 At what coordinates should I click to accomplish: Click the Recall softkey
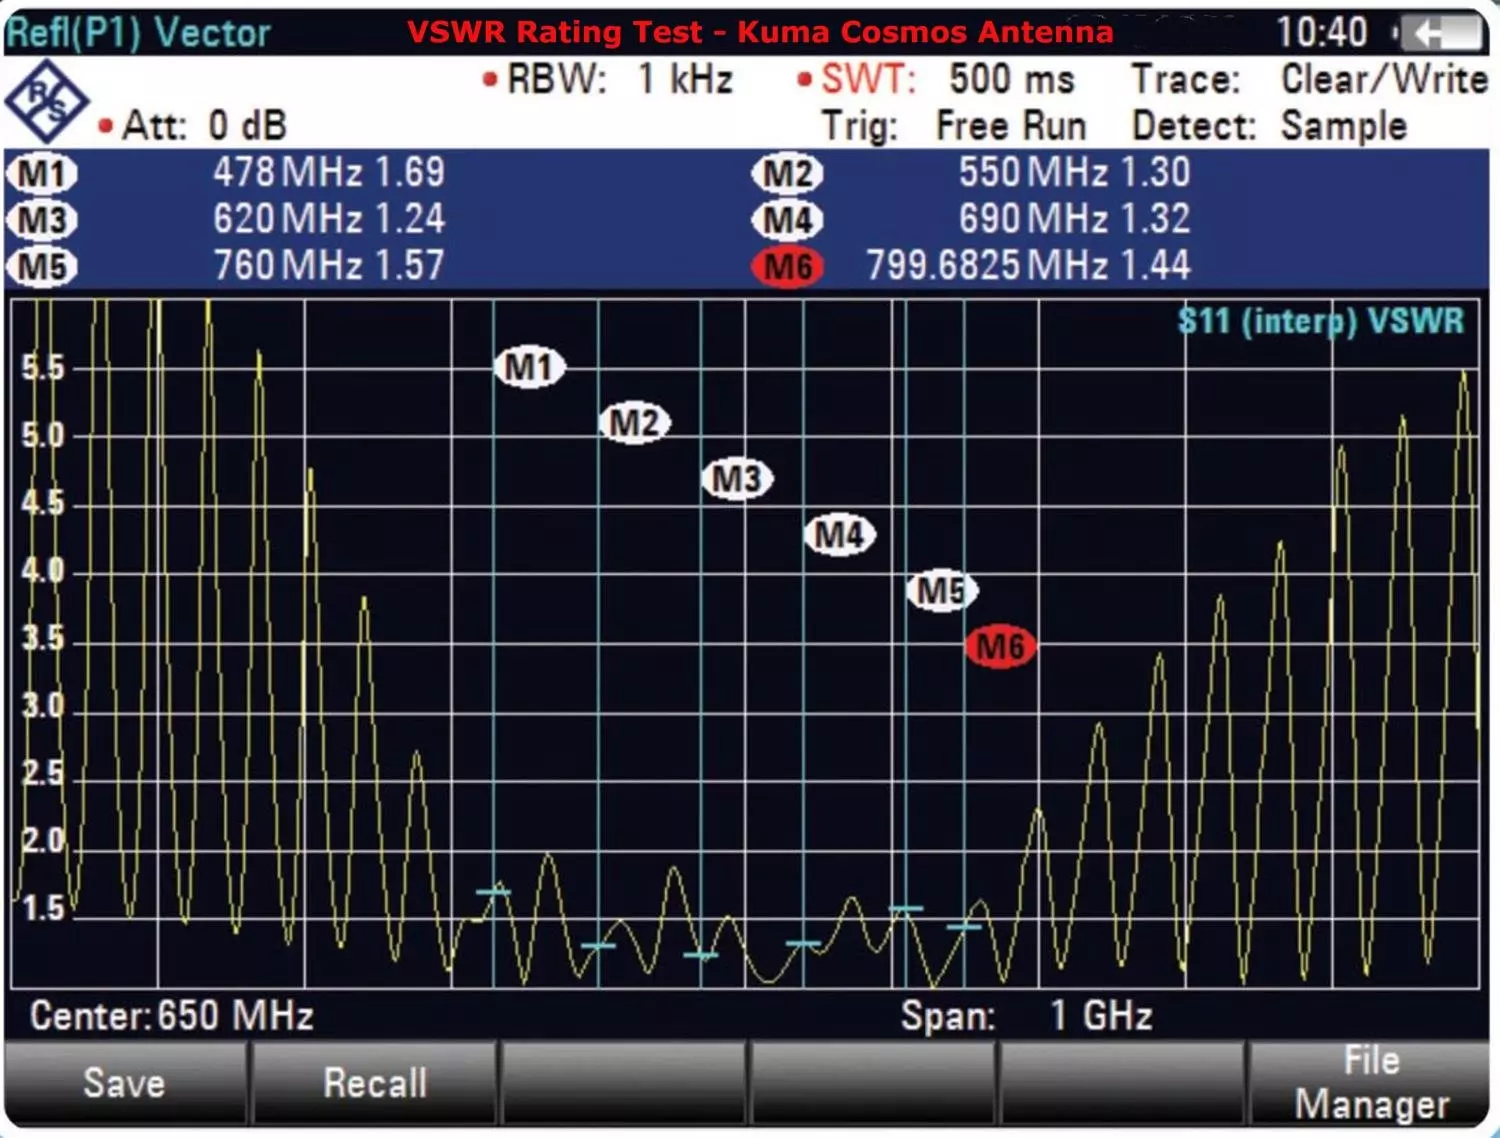click(x=375, y=1083)
